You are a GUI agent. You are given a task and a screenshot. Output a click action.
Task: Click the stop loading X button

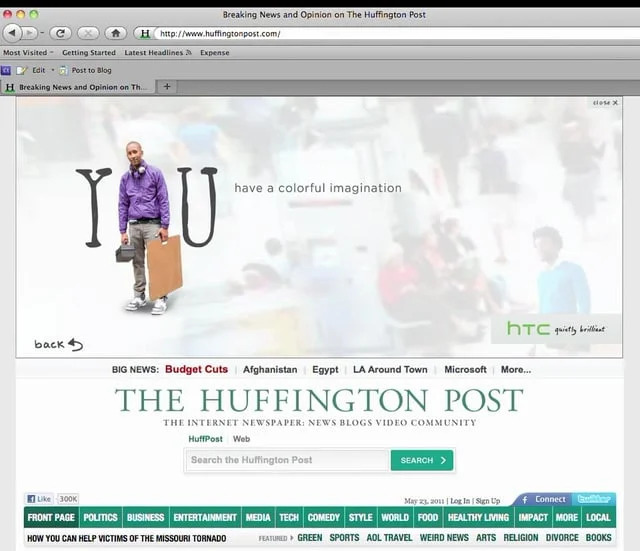[88, 33]
